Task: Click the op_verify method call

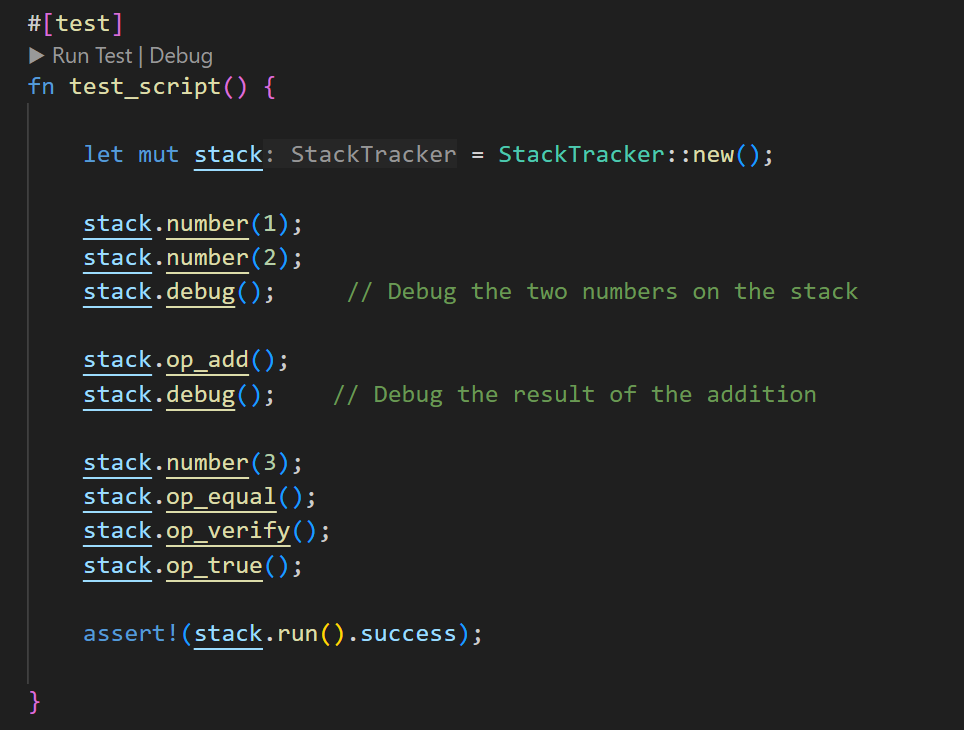Action: point(228,531)
